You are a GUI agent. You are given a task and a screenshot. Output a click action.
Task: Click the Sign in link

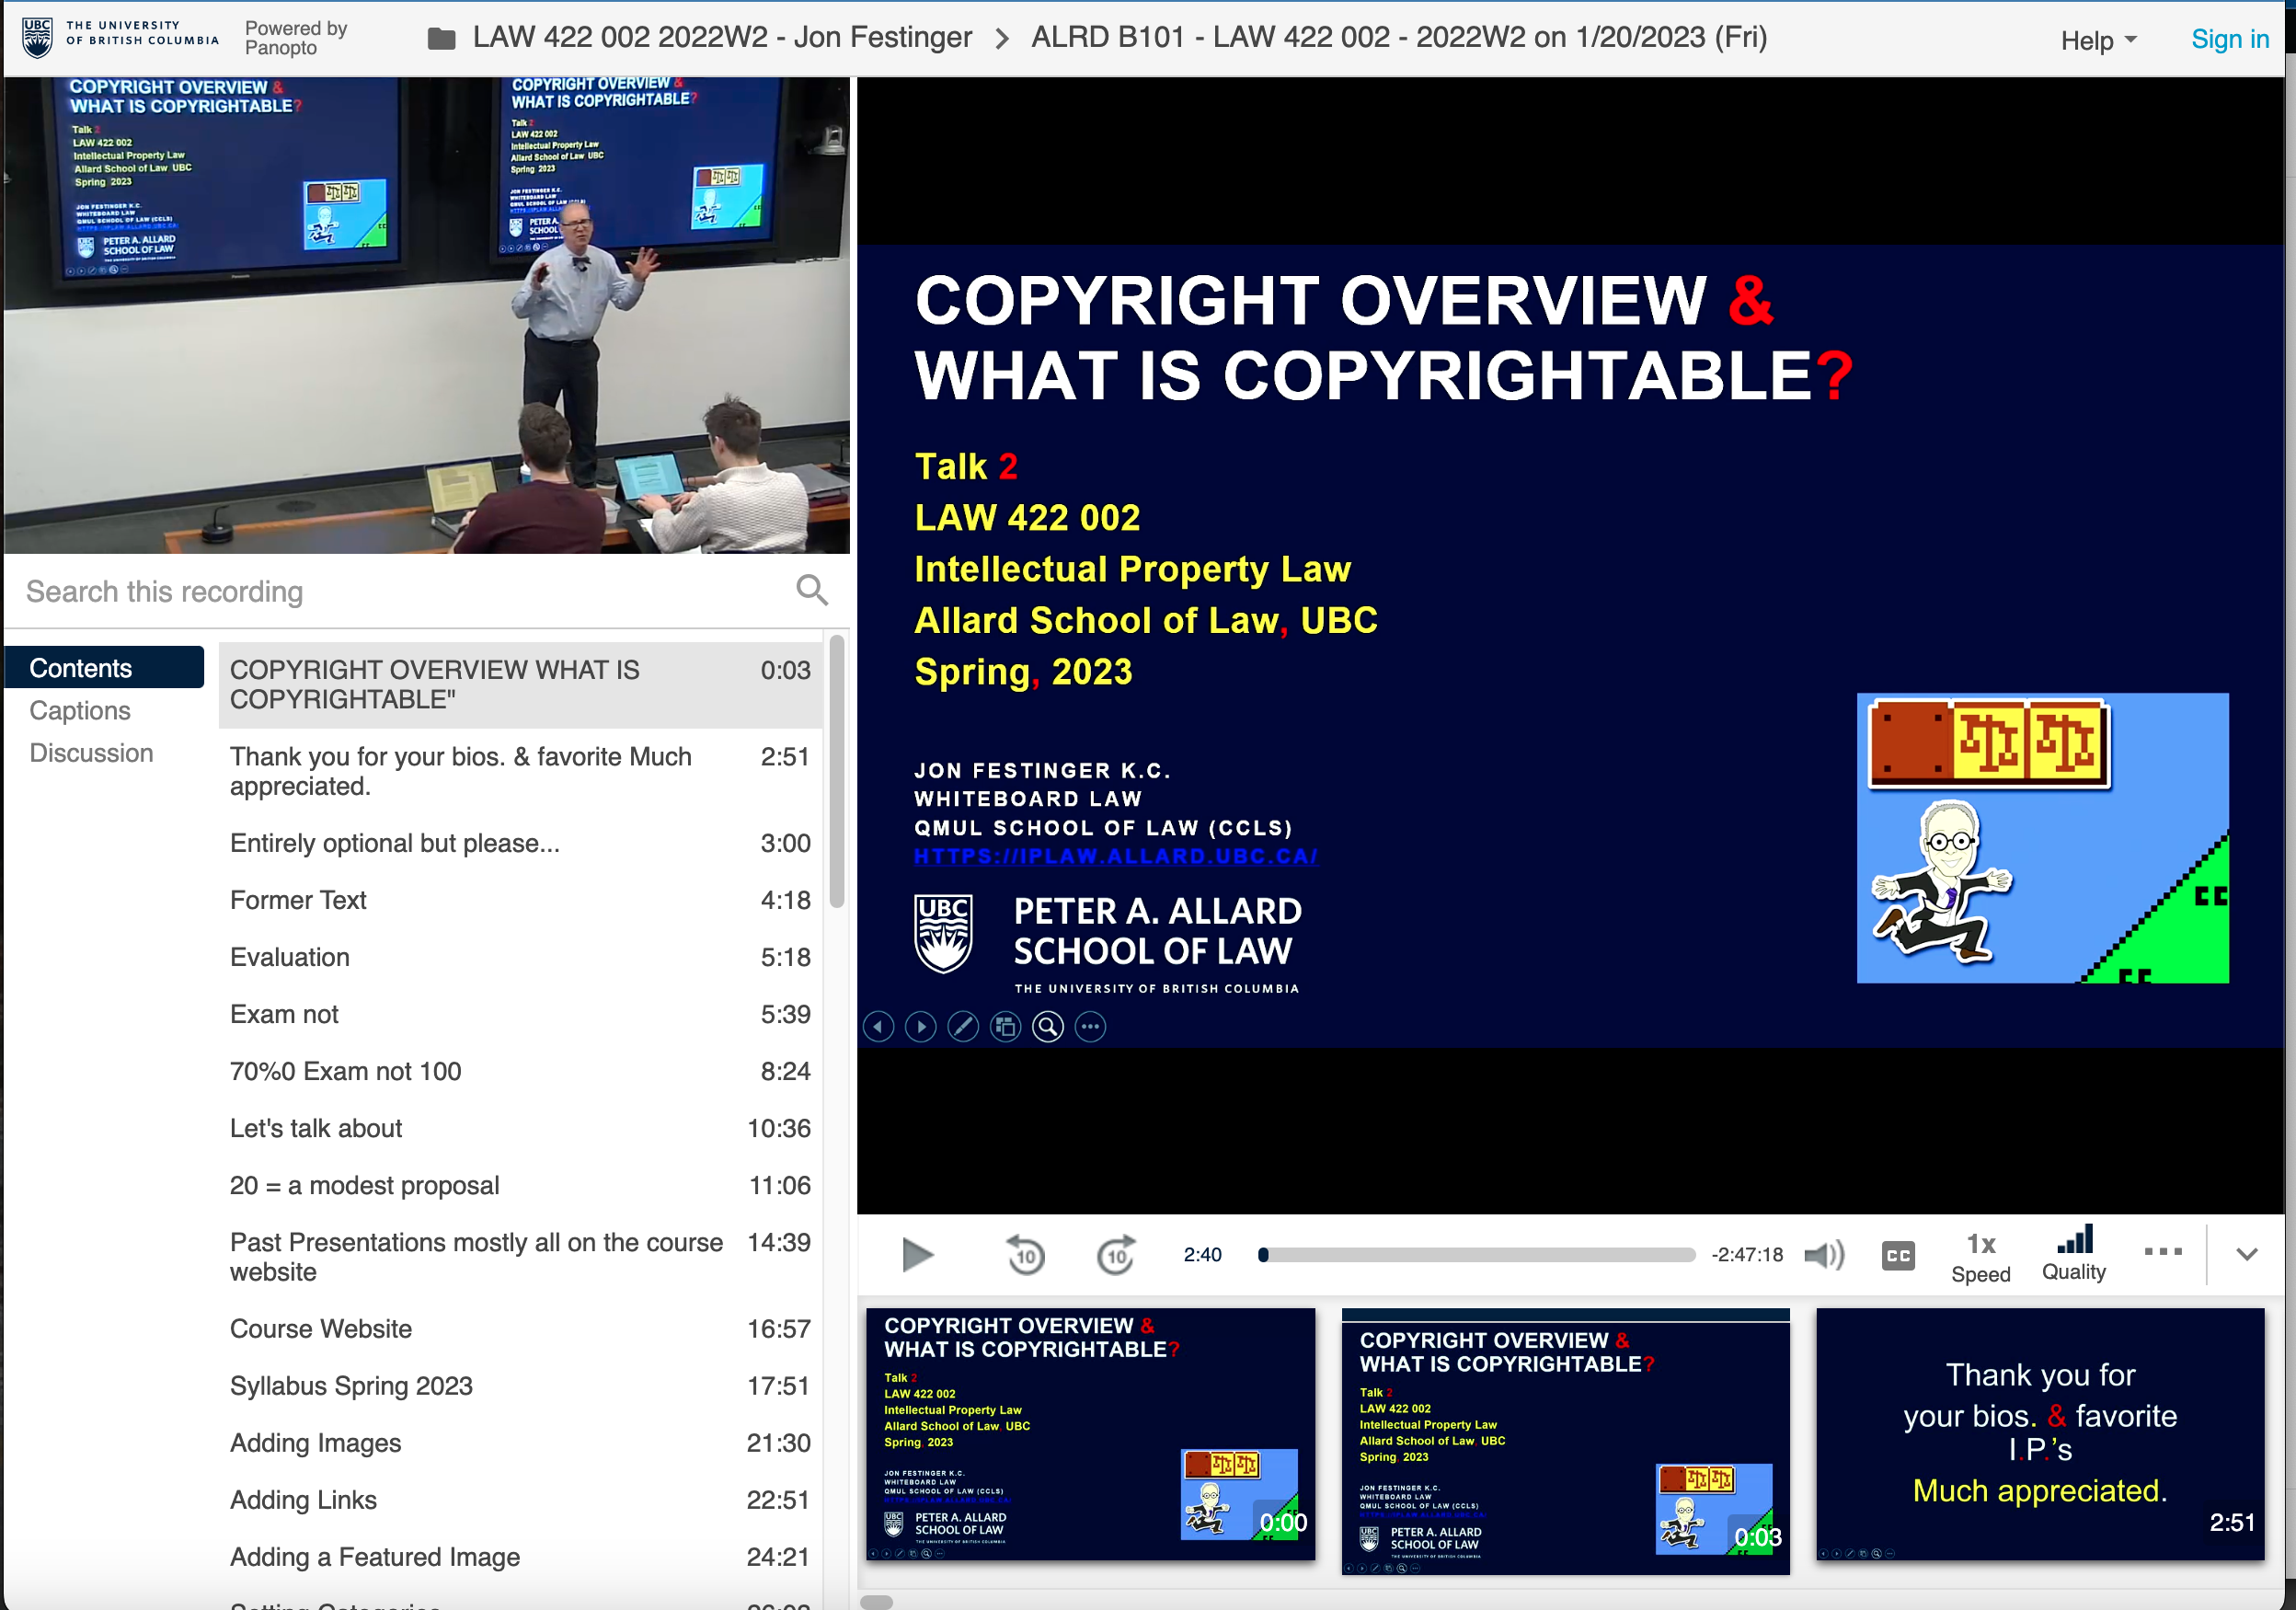coord(2230,39)
